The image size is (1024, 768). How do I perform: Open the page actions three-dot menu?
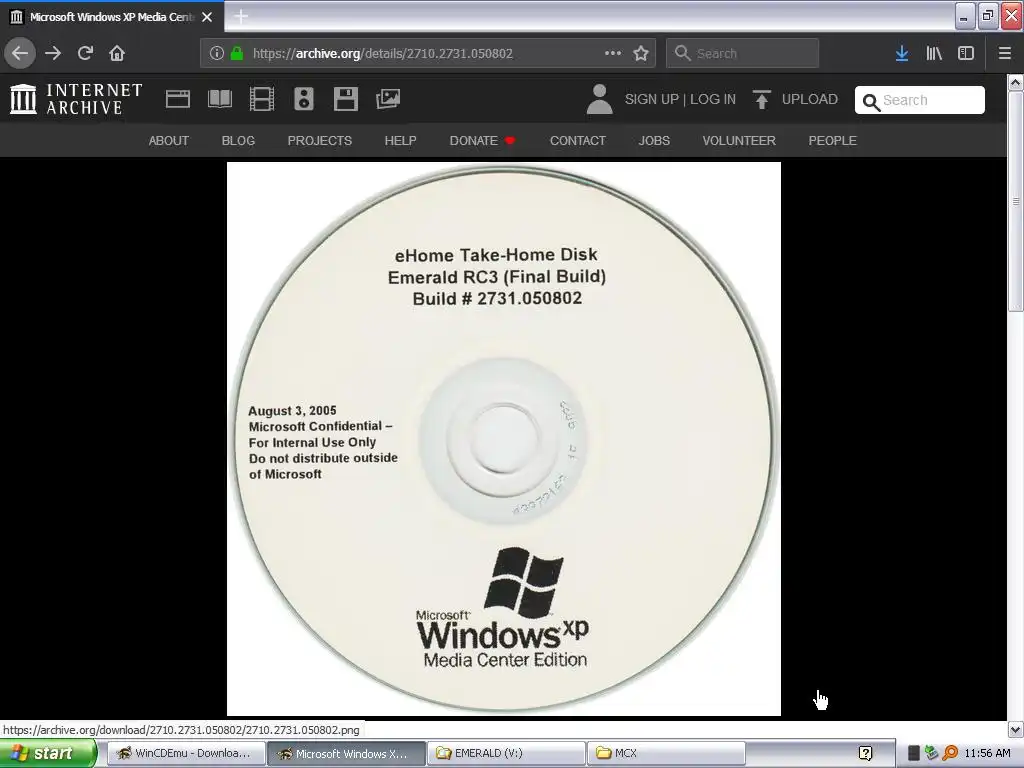(x=613, y=53)
